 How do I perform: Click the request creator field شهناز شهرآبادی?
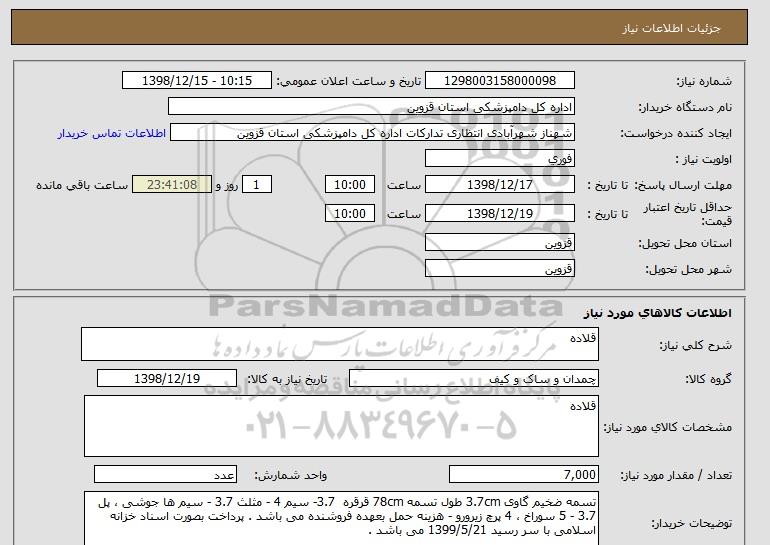[372, 133]
